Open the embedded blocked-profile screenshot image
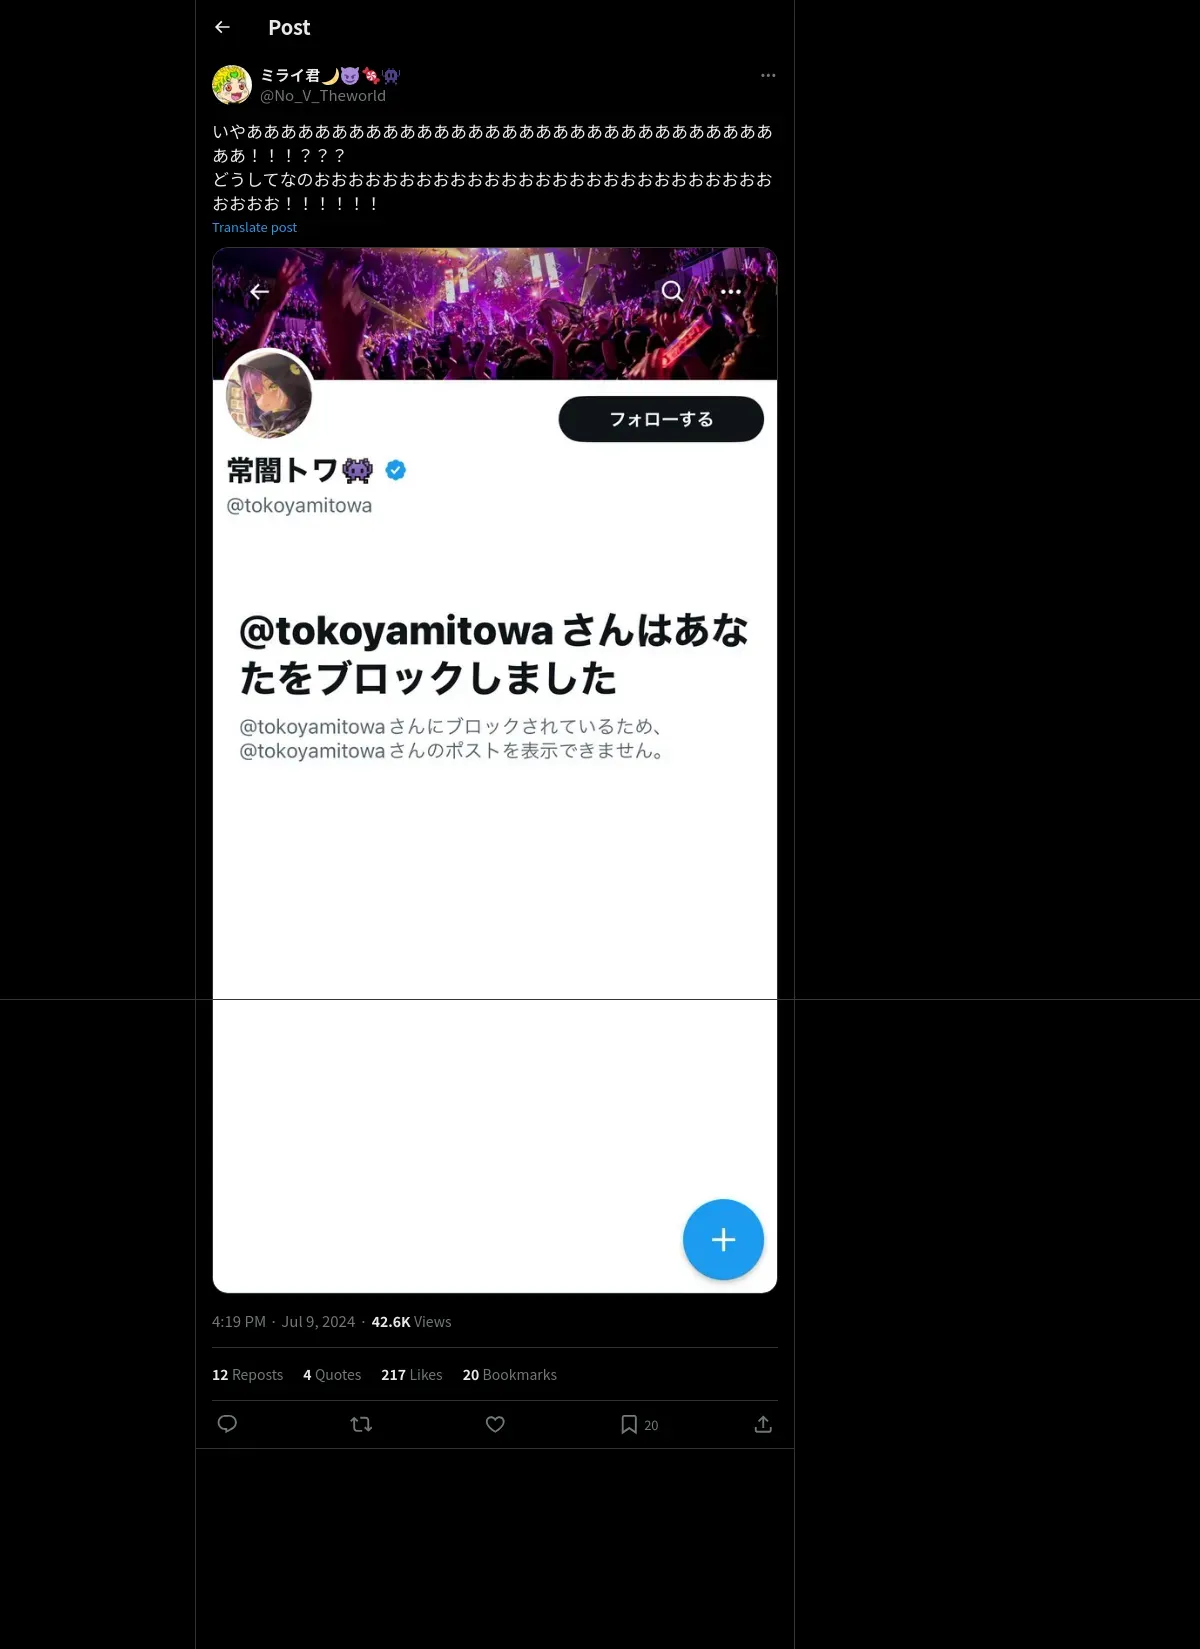 tap(495, 770)
